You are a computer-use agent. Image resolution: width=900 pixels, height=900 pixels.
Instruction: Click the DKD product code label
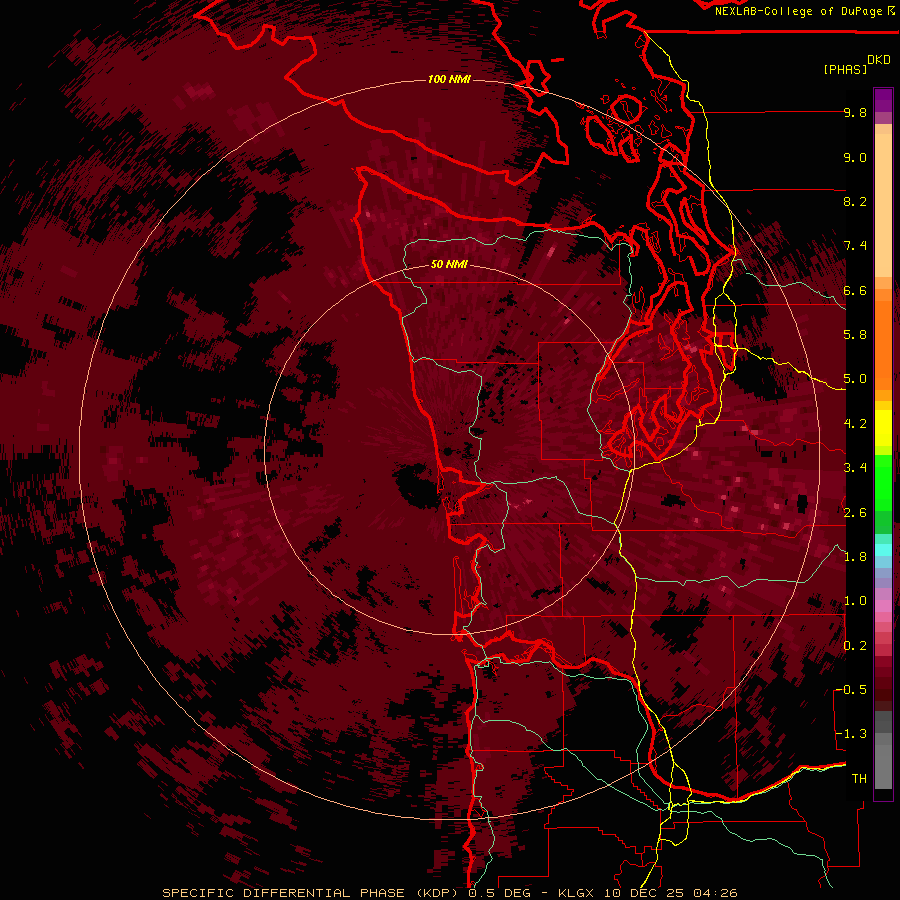pos(879,60)
